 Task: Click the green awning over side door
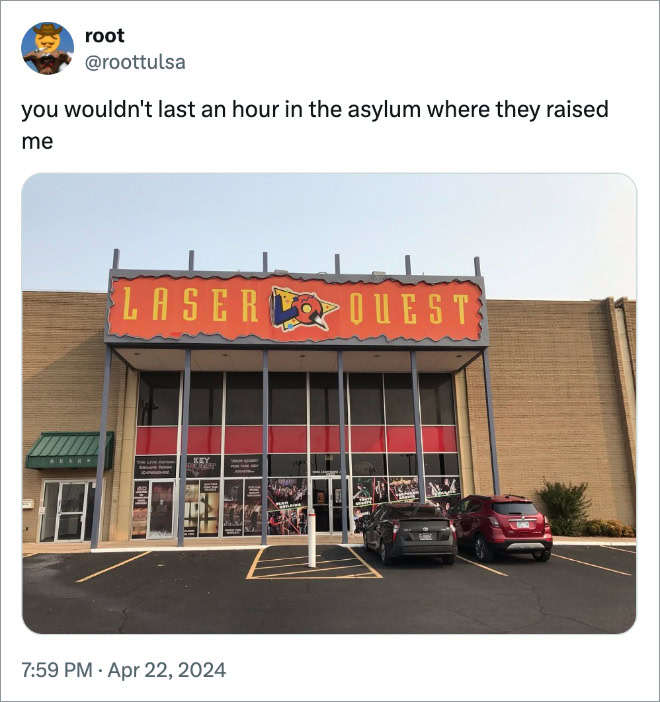point(69,450)
